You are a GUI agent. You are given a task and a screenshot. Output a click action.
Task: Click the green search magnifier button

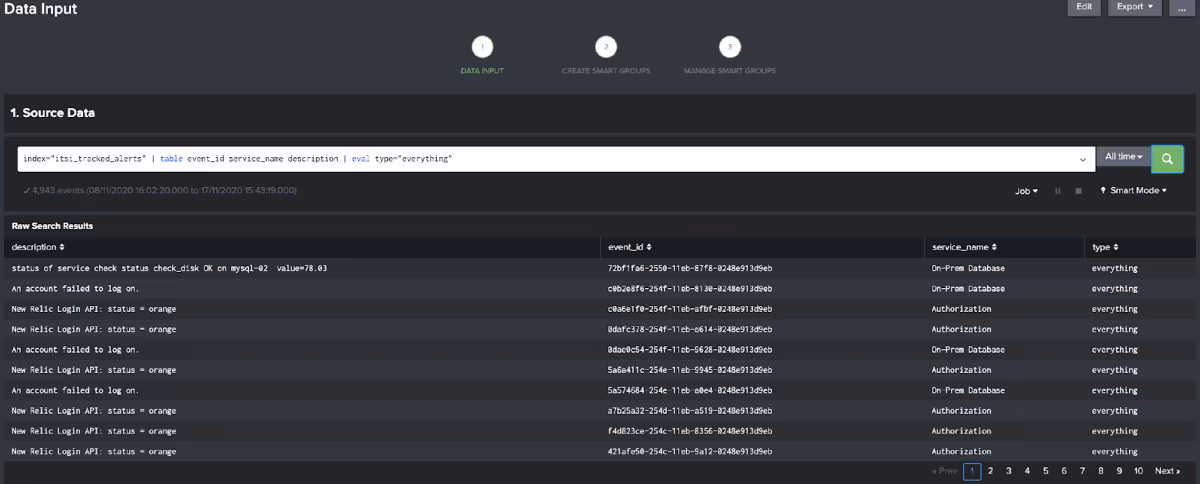click(x=1168, y=158)
